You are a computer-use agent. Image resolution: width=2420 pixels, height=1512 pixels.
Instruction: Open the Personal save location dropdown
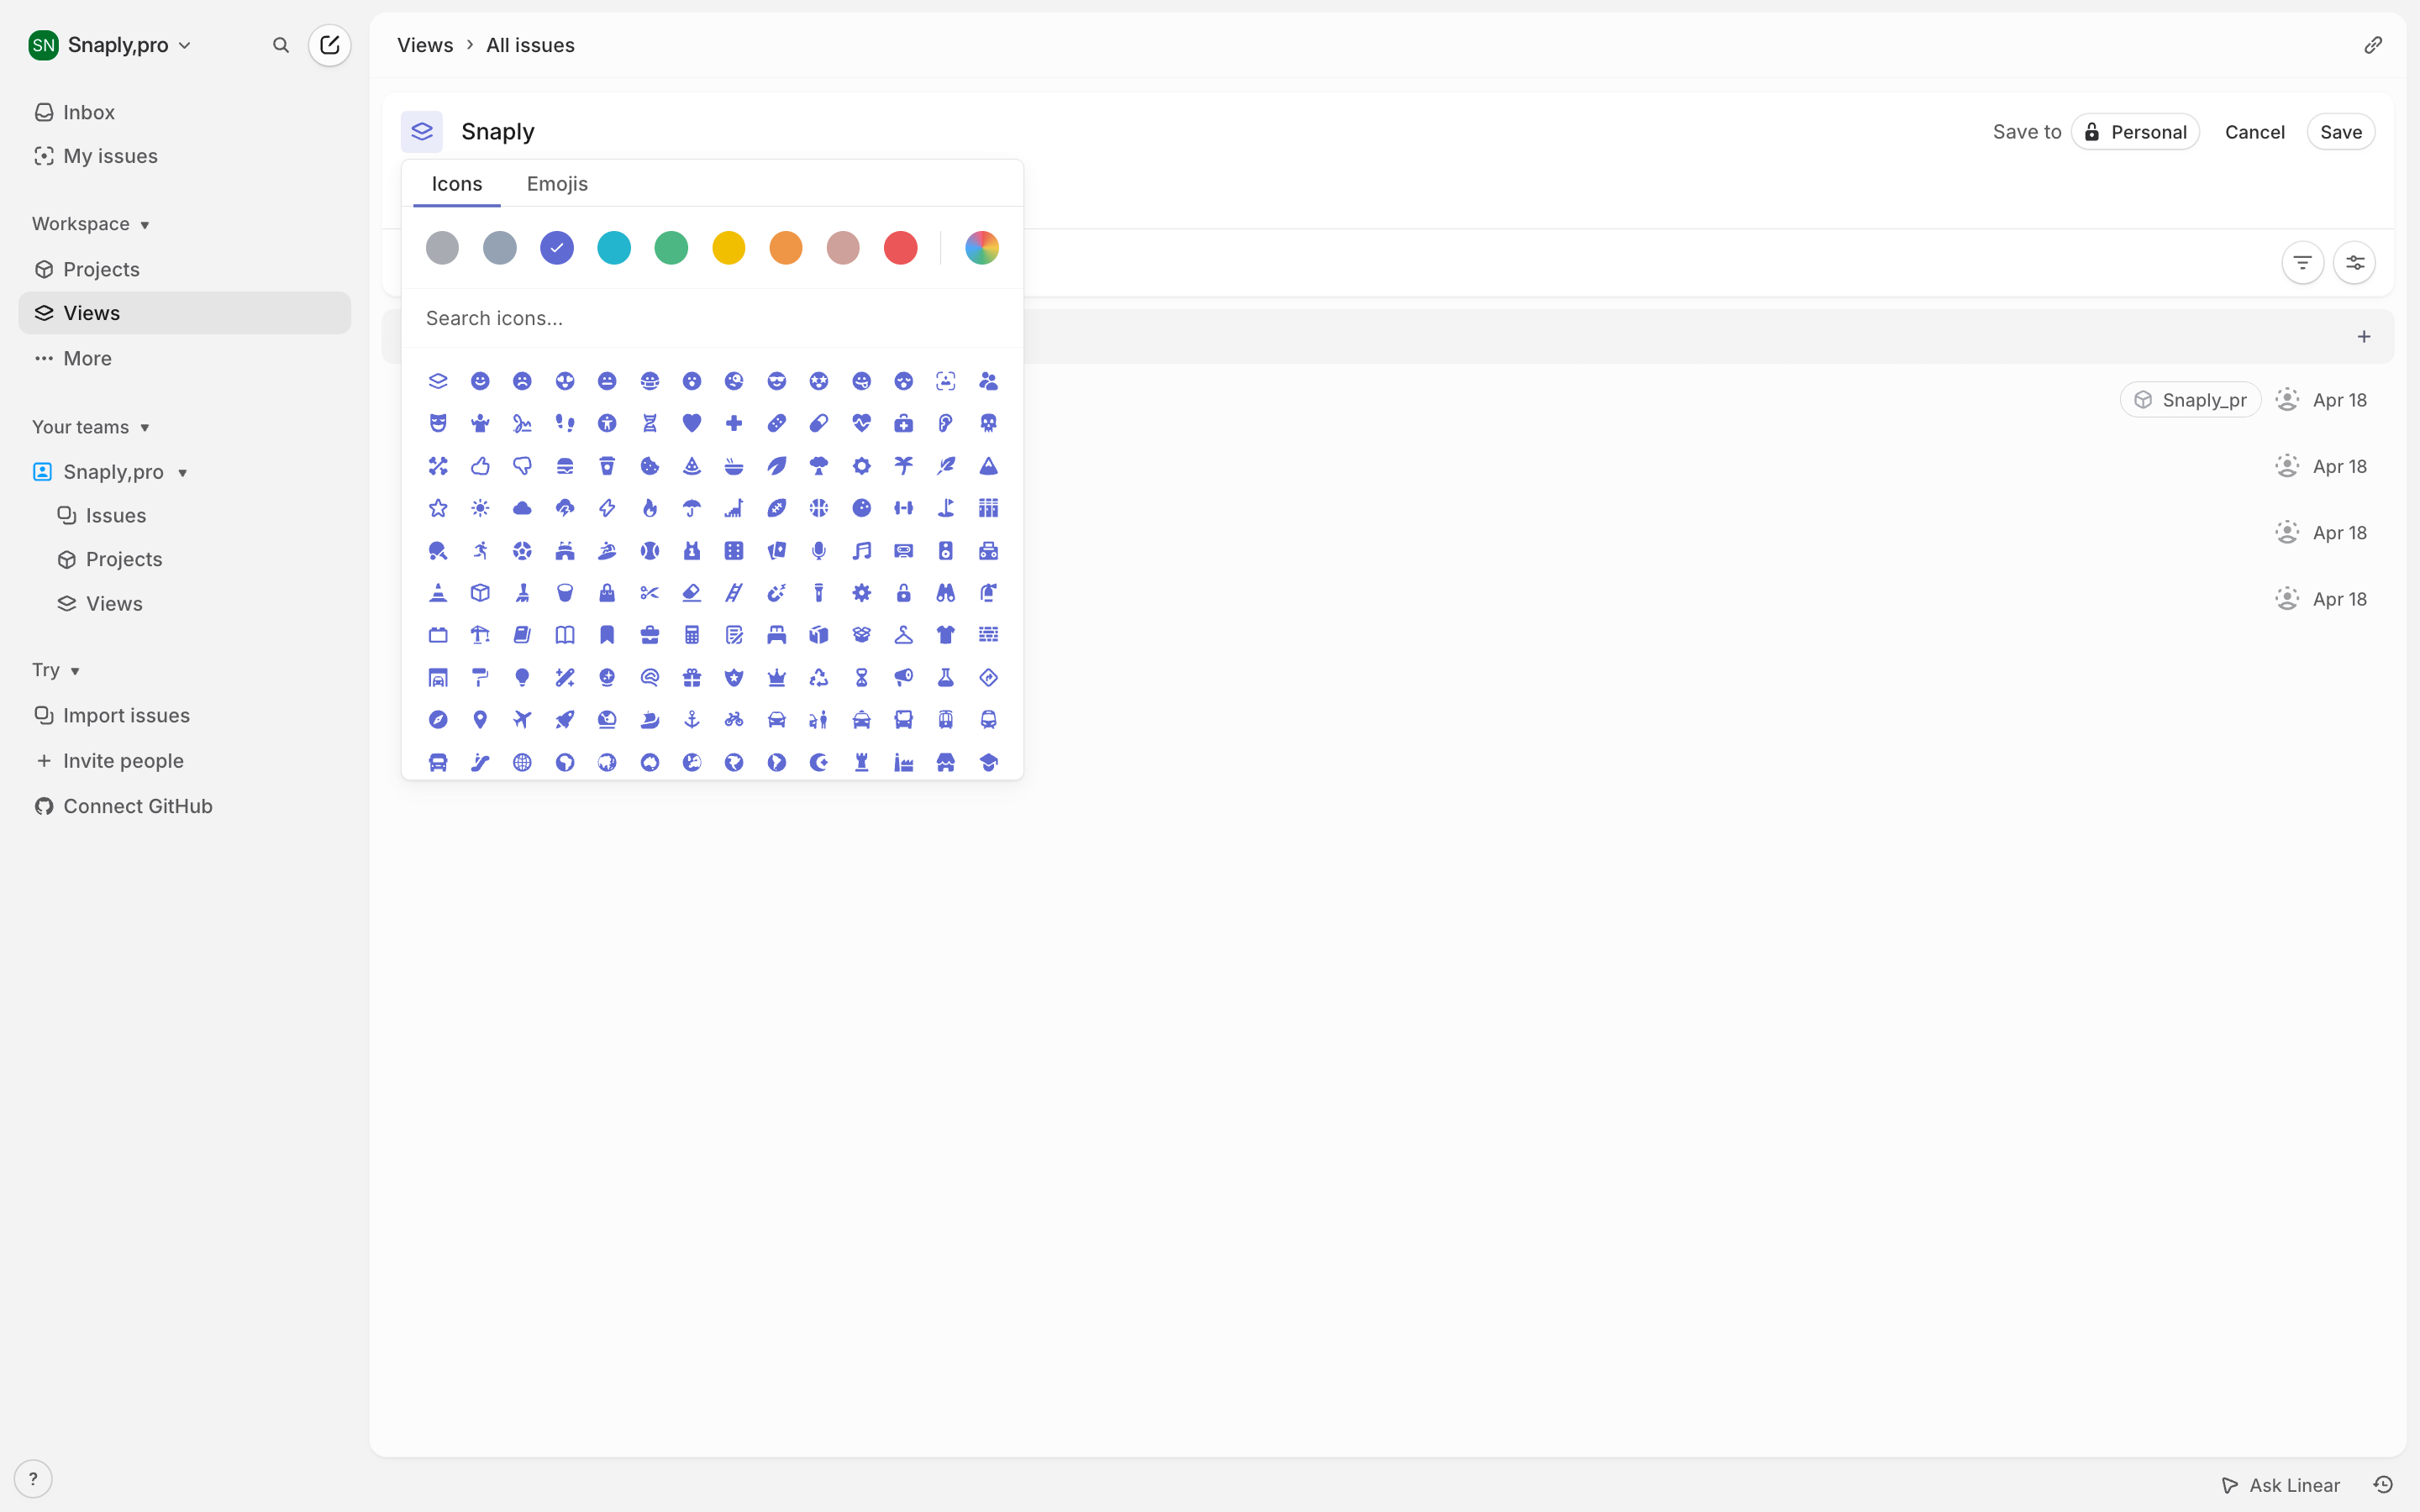[2135, 132]
